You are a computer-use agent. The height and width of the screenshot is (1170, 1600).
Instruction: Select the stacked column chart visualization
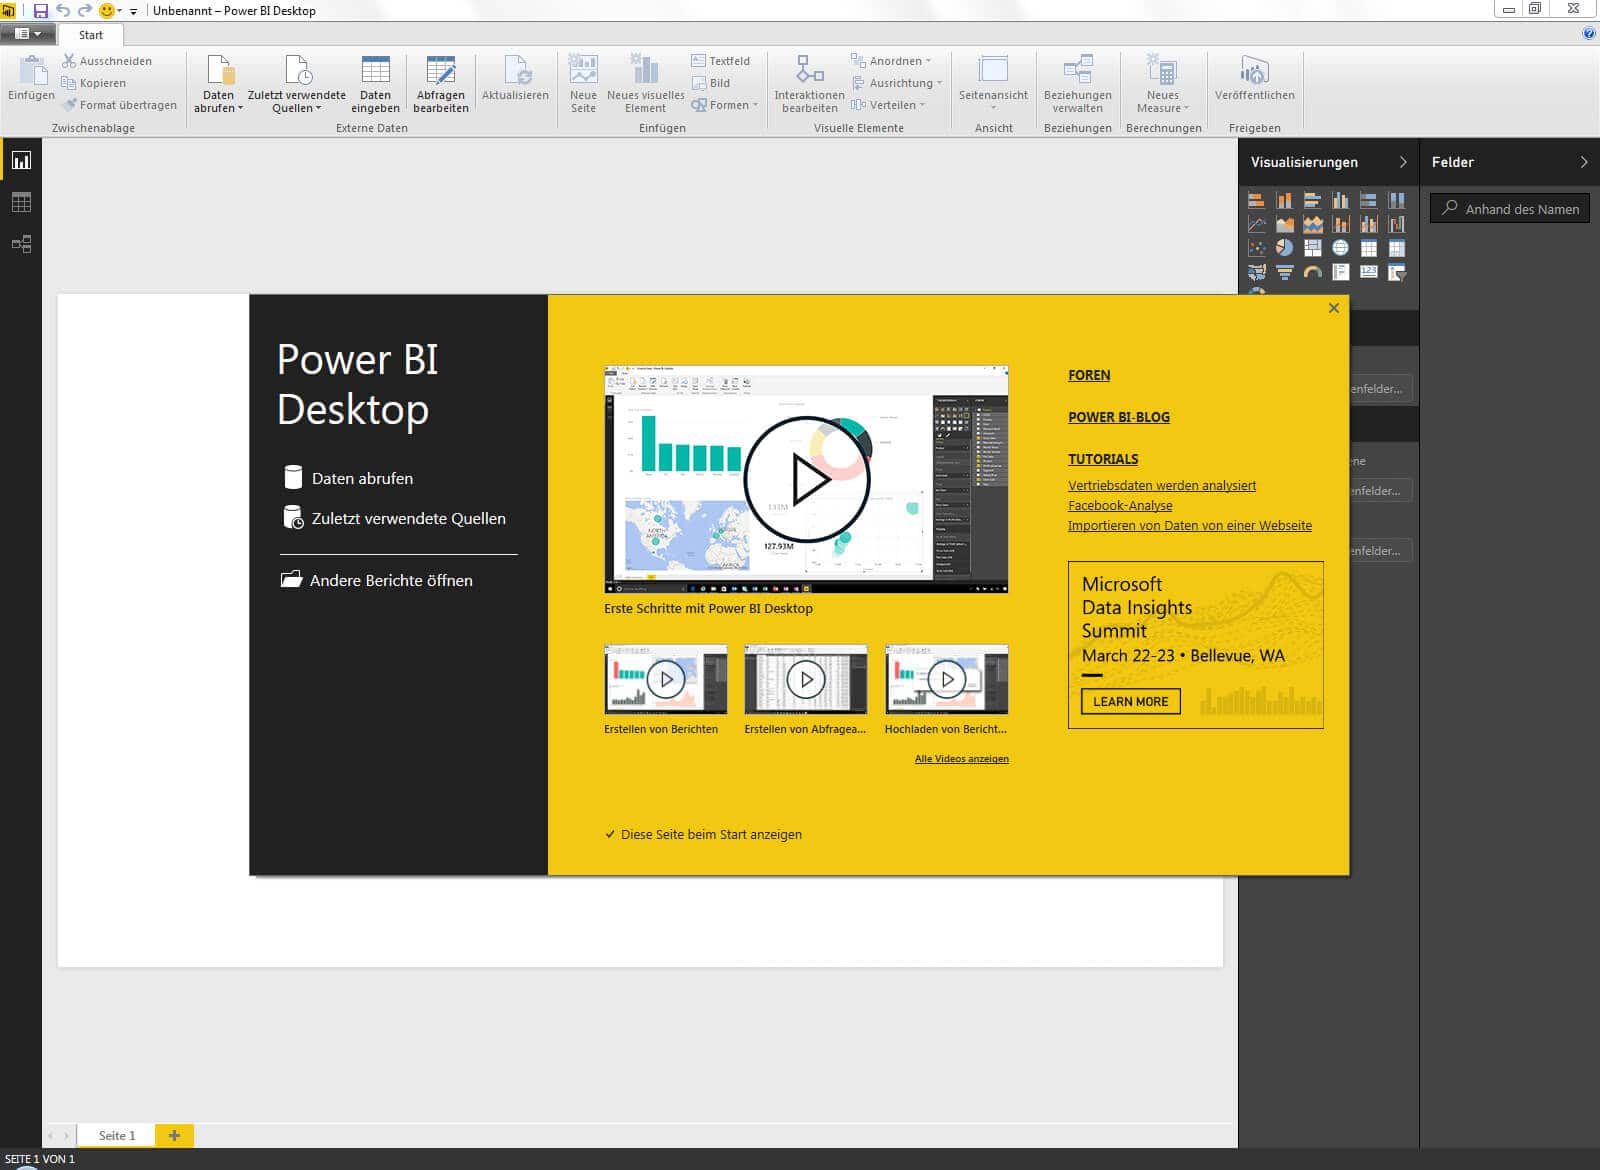click(1285, 200)
